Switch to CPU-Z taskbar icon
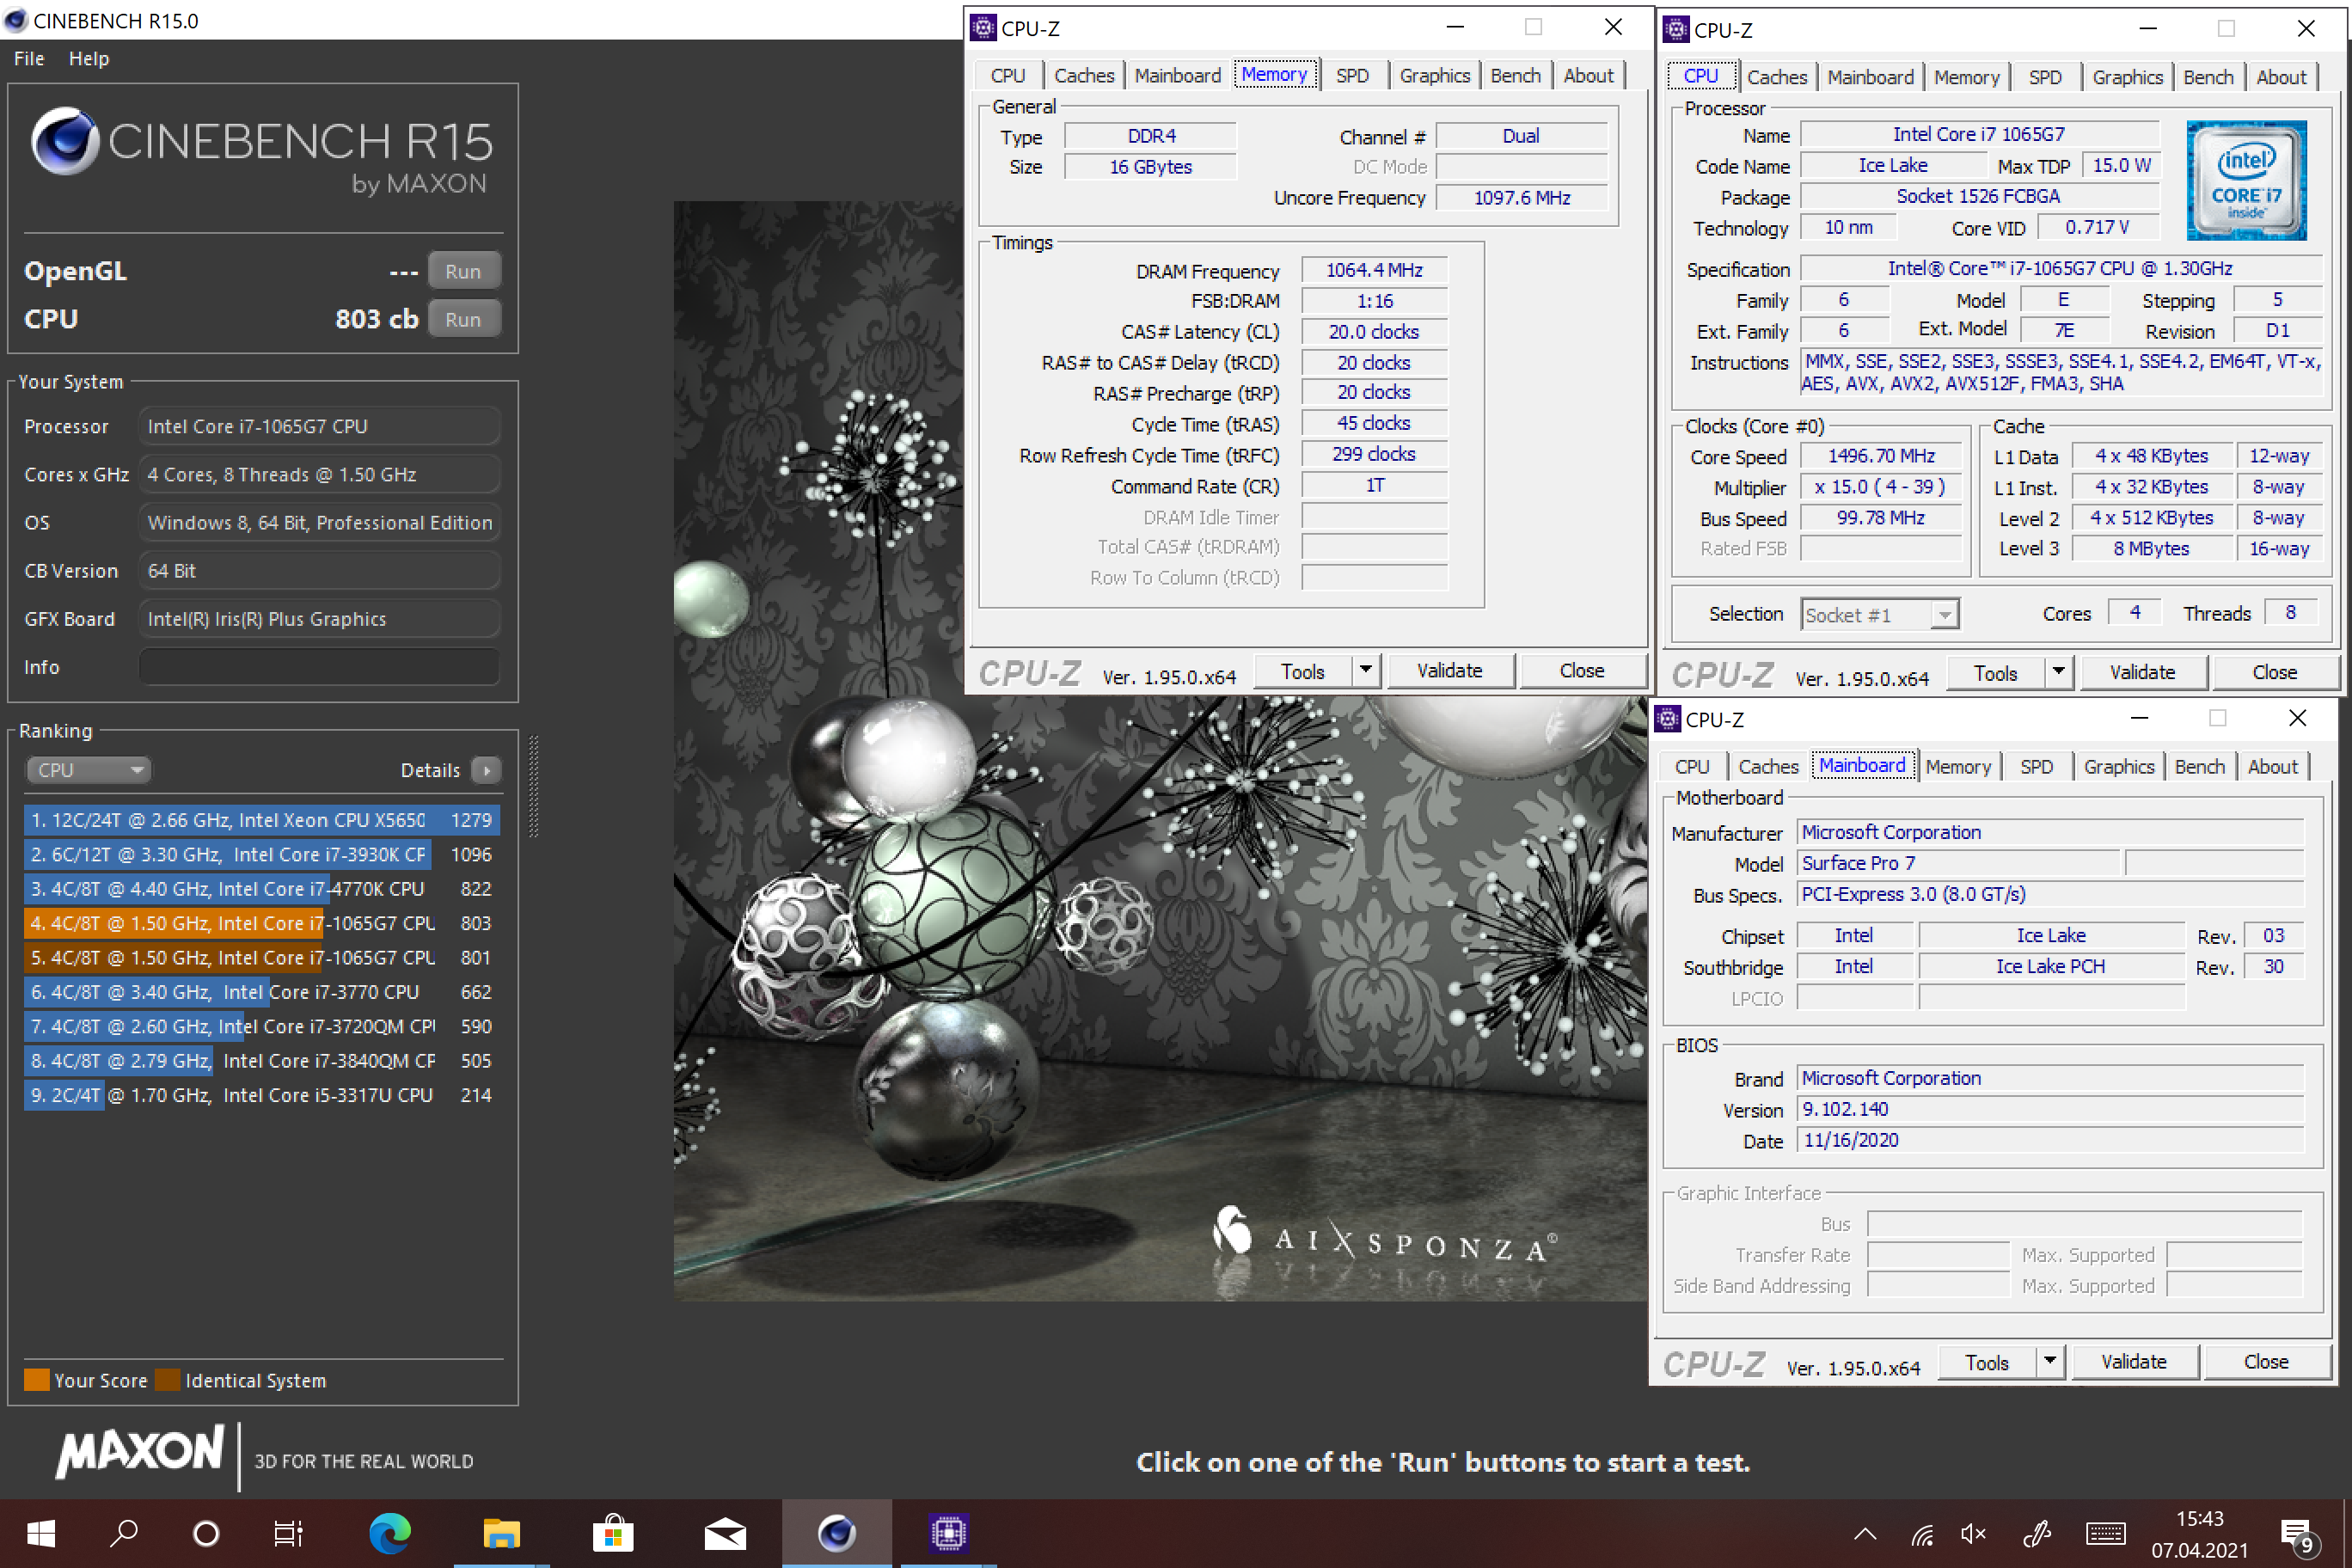2352x1568 pixels. point(948,1534)
